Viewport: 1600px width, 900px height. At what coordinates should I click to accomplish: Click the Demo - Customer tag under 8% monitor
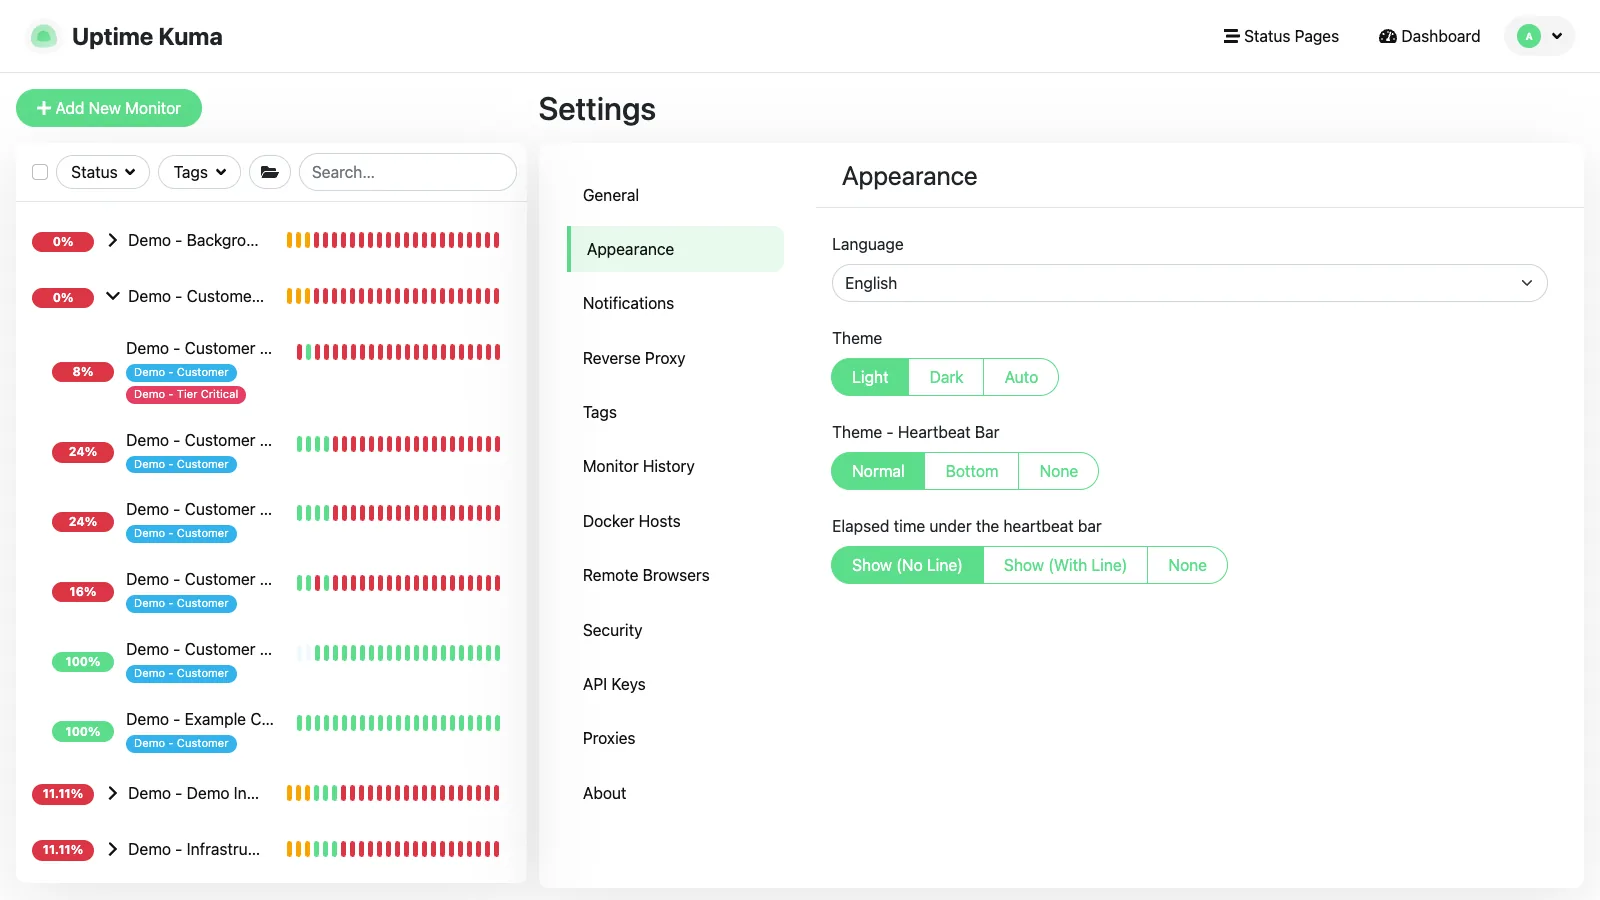(181, 372)
